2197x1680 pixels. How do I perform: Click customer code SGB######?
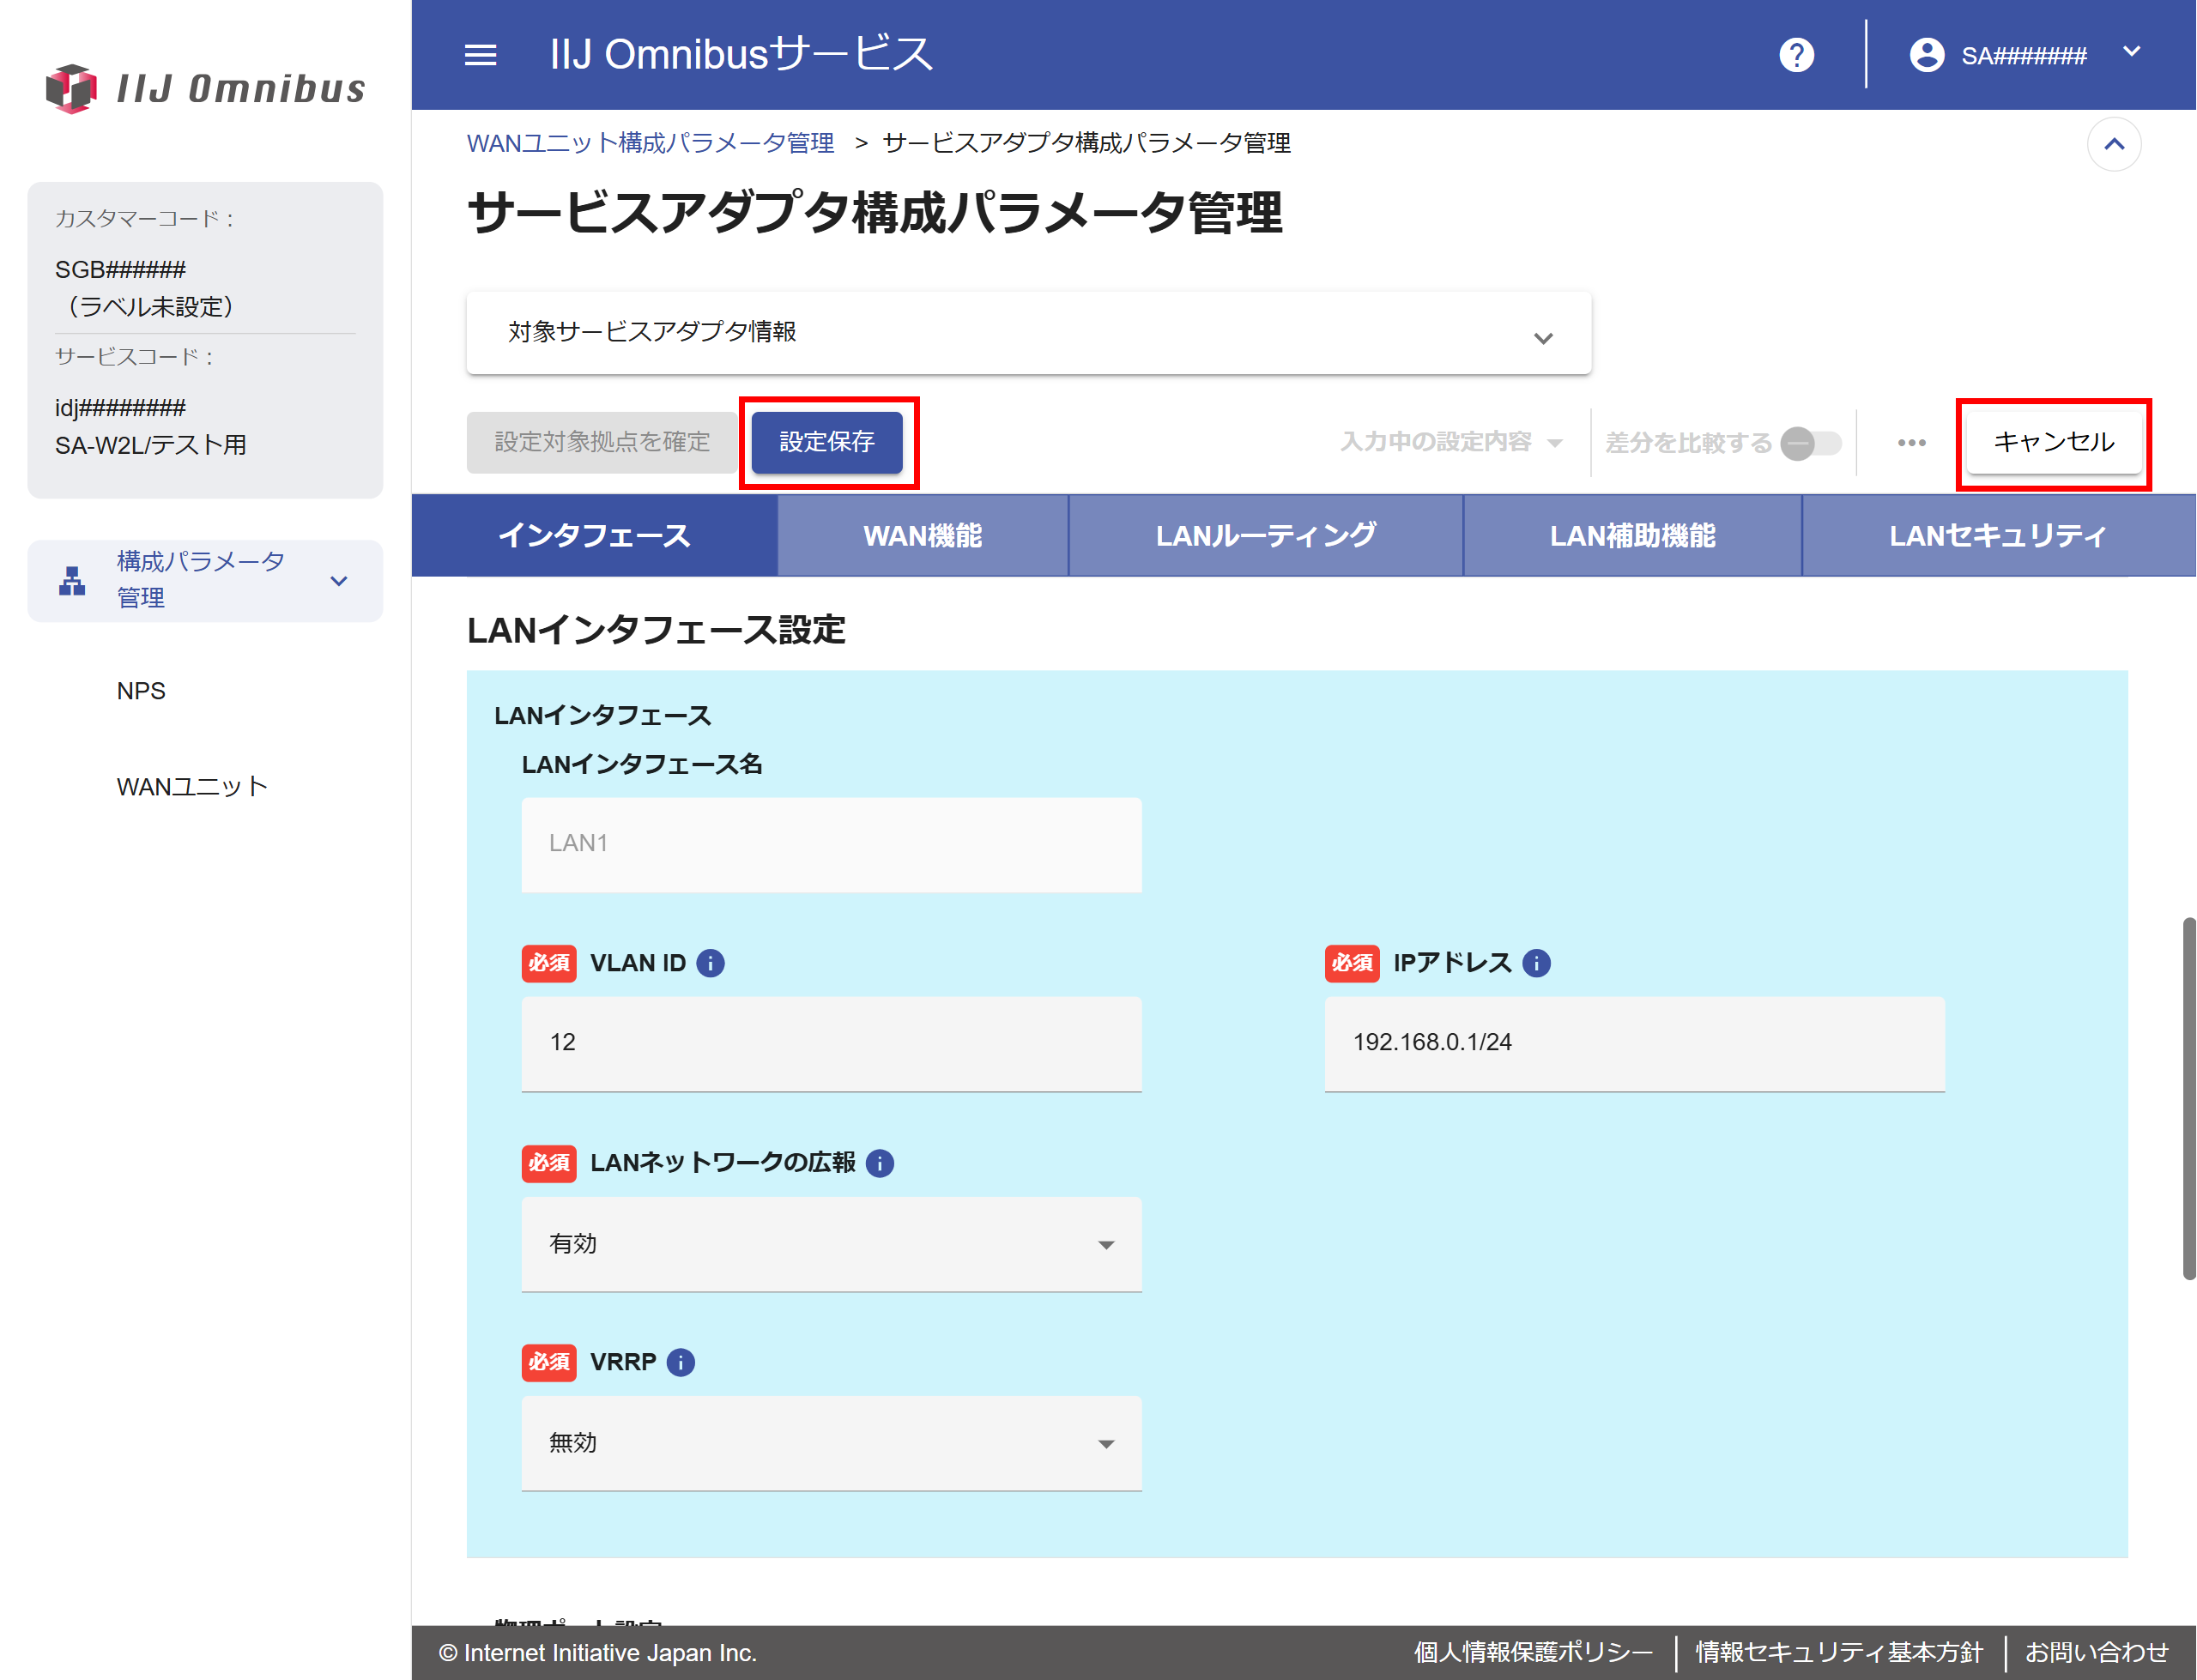pyautogui.click(x=120, y=270)
